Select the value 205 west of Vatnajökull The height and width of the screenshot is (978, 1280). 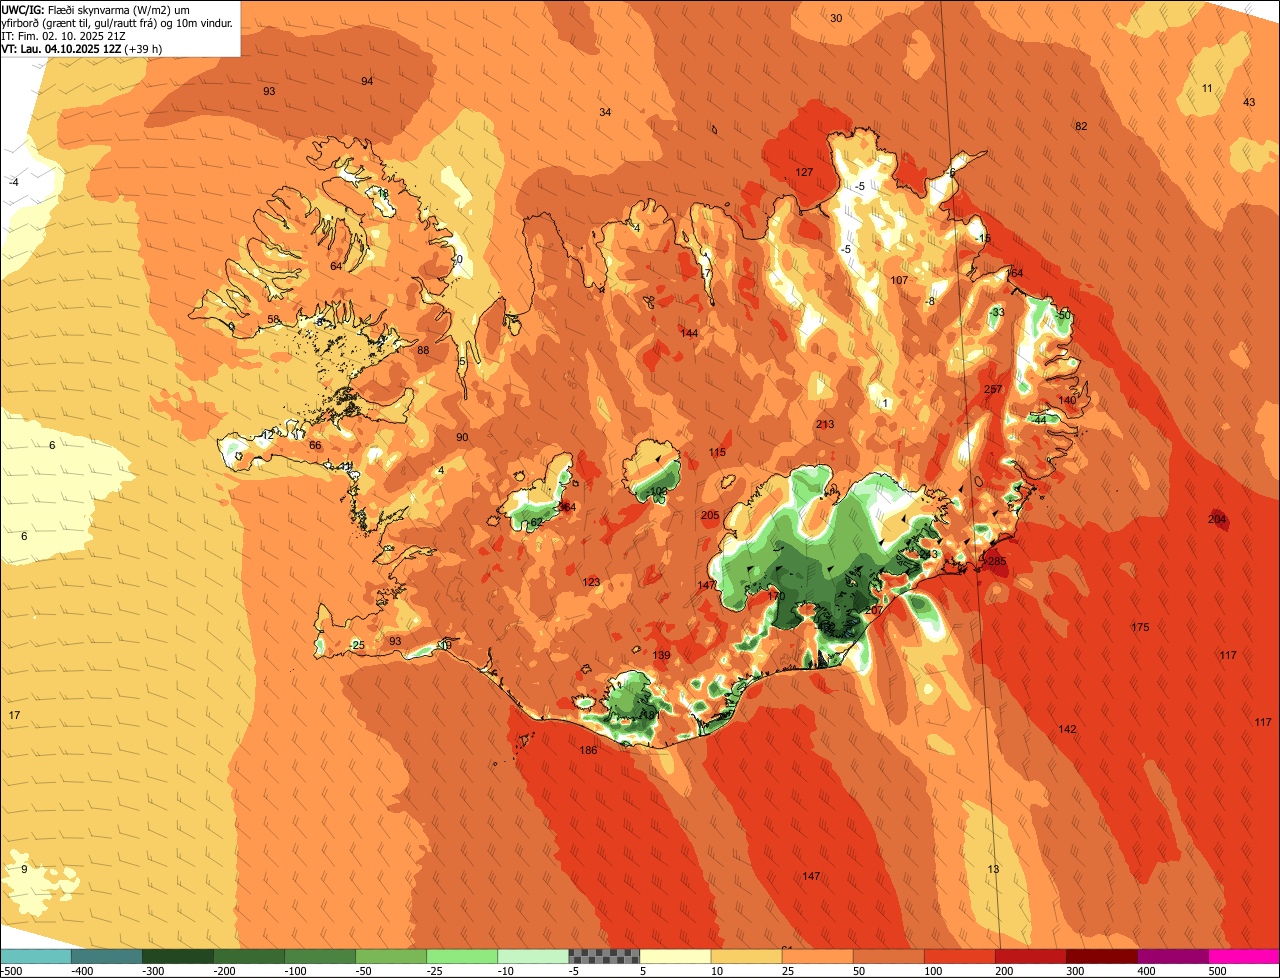[x=710, y=515]
